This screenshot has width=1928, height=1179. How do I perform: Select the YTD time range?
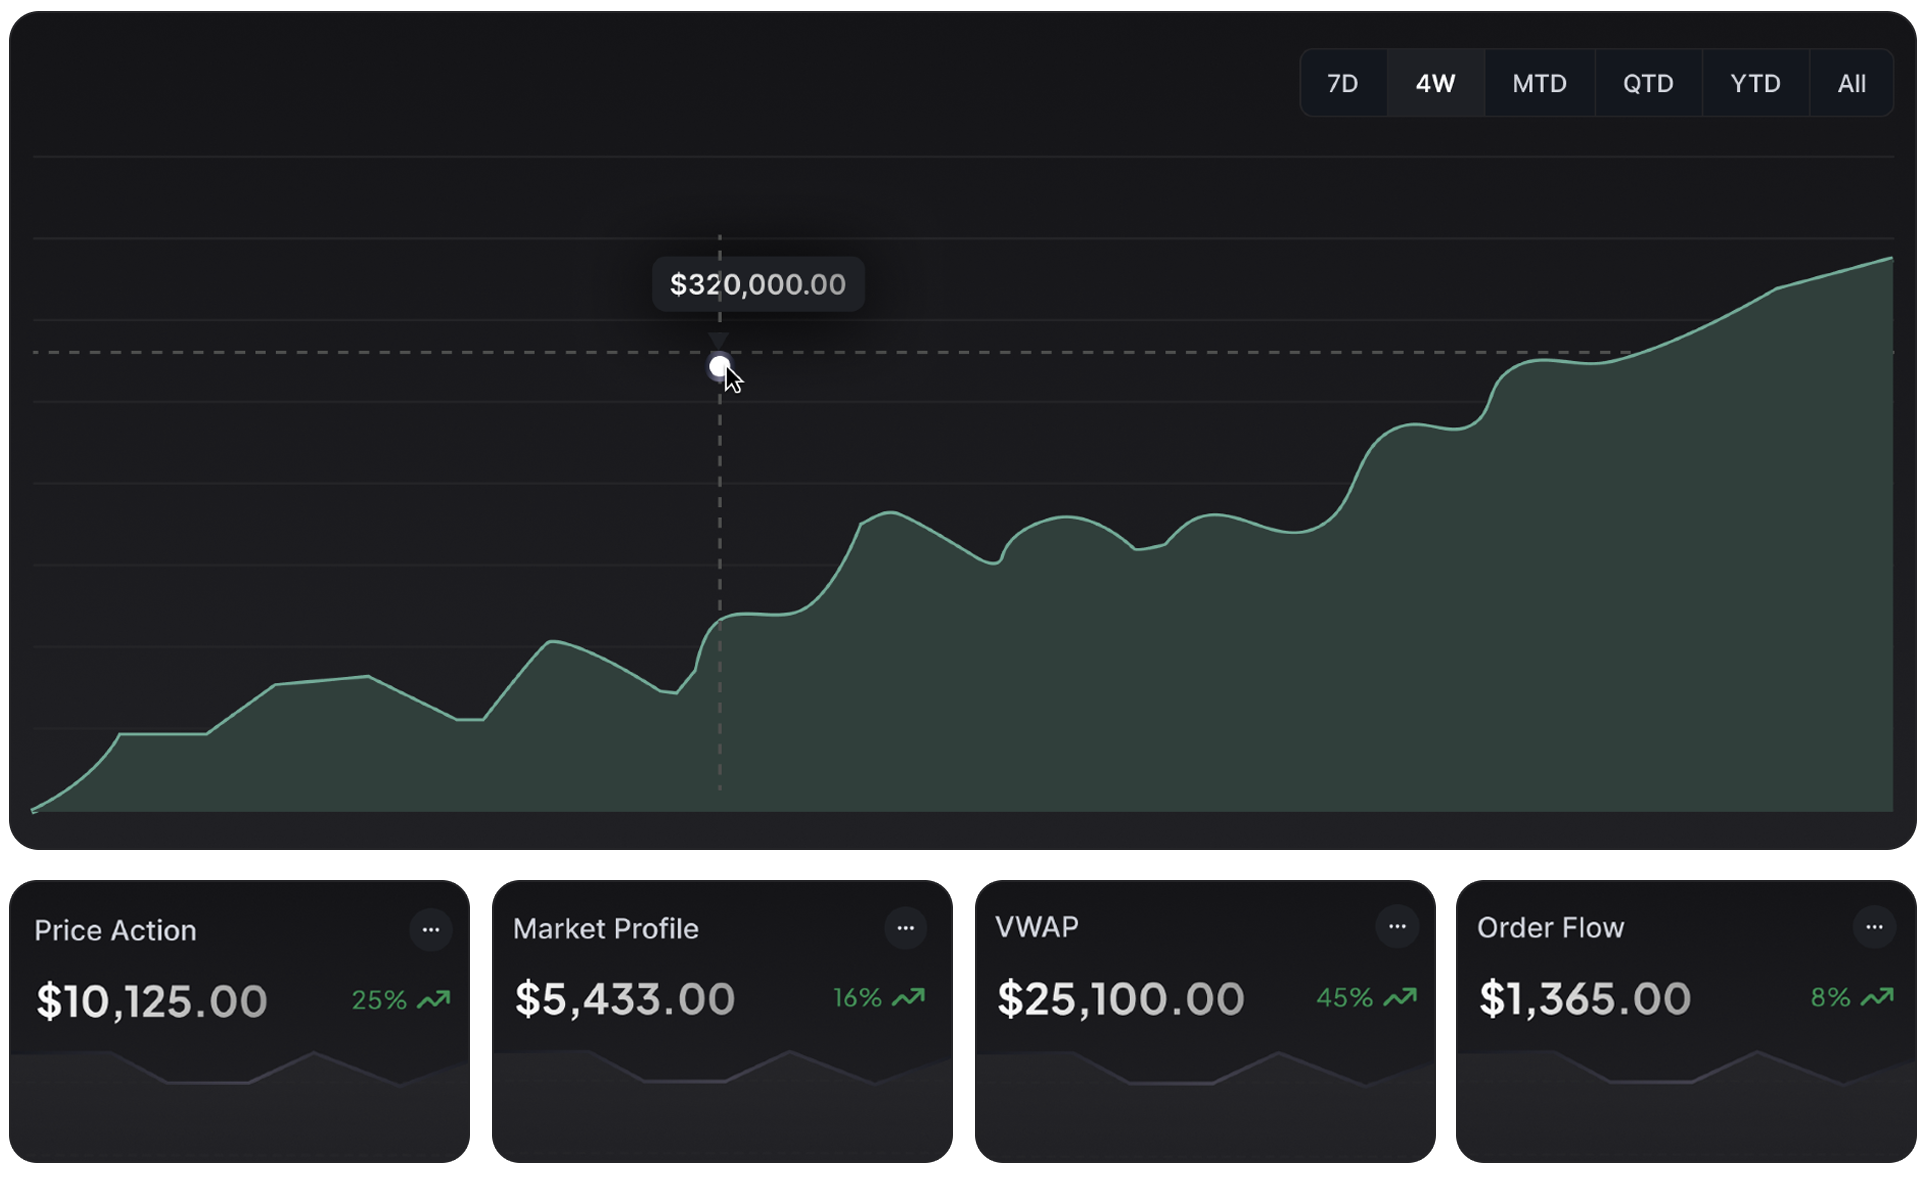pos(1755,83)
